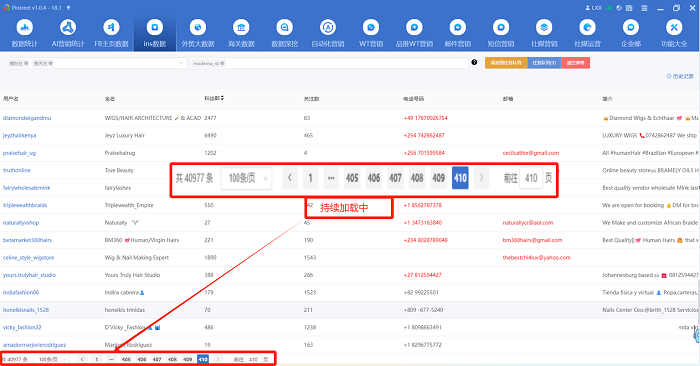Switch to FB主页数据 module

click(x=111, y=33)
